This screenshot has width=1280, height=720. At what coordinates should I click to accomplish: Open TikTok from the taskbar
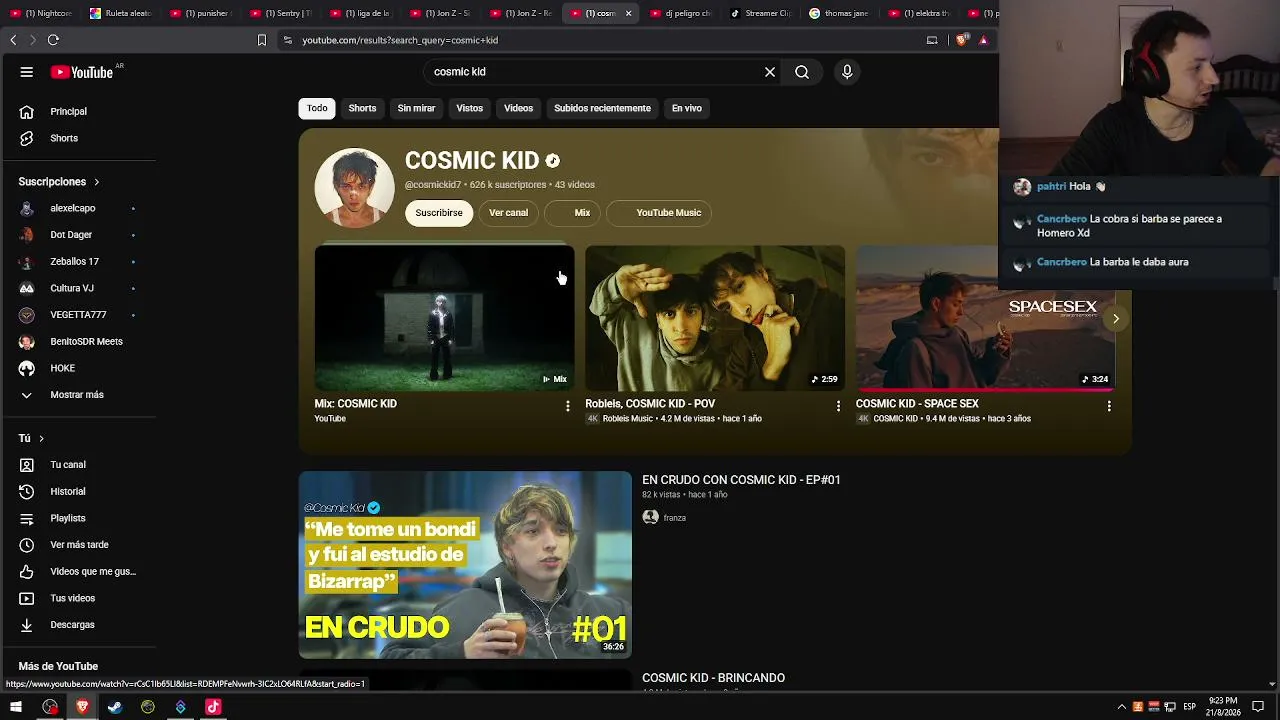[213, 707]
